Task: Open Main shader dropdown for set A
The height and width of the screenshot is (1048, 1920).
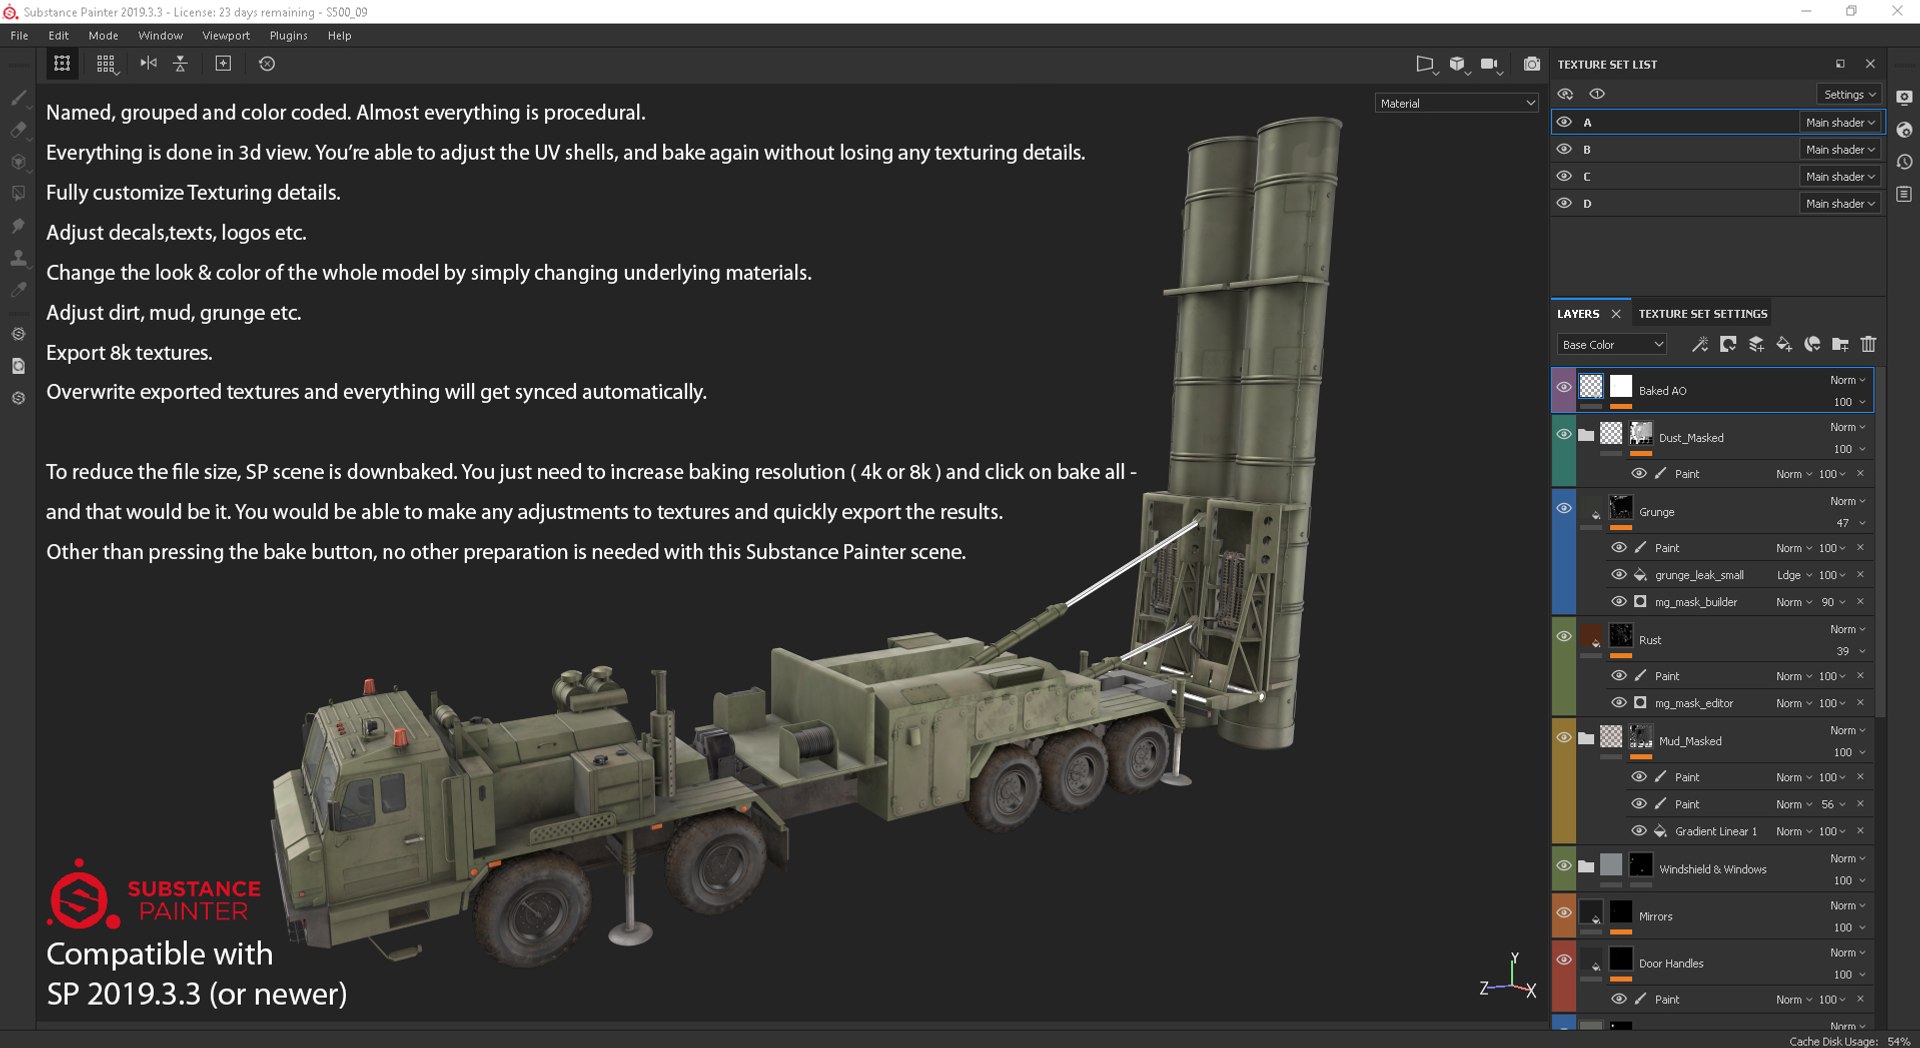Action: pyautogui.click(x=1840, y=122)
